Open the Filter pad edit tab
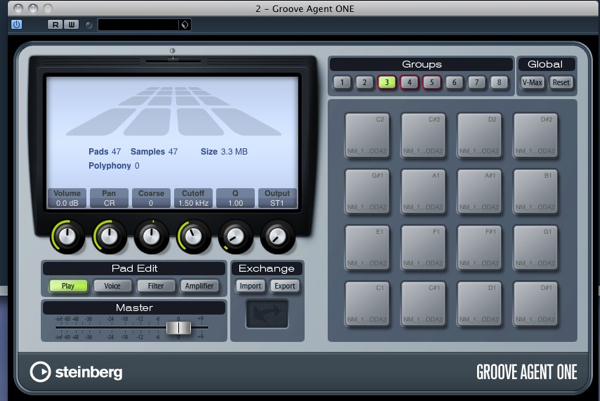This screenshot has width=600, height=401. 156,286
